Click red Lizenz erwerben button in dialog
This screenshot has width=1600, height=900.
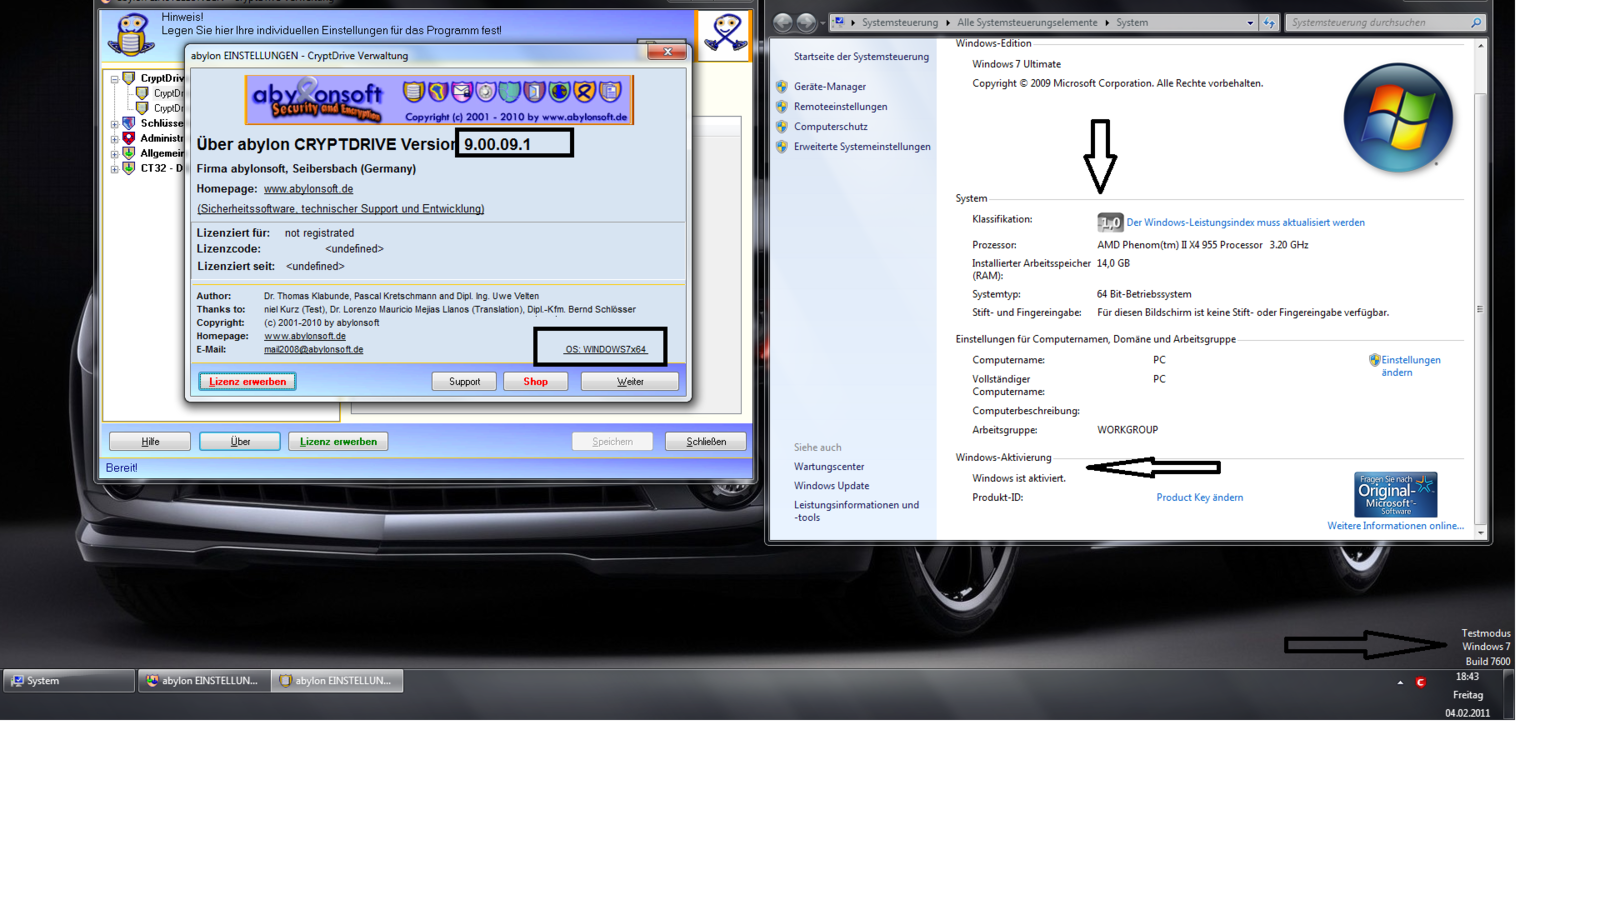click(247, 381)
